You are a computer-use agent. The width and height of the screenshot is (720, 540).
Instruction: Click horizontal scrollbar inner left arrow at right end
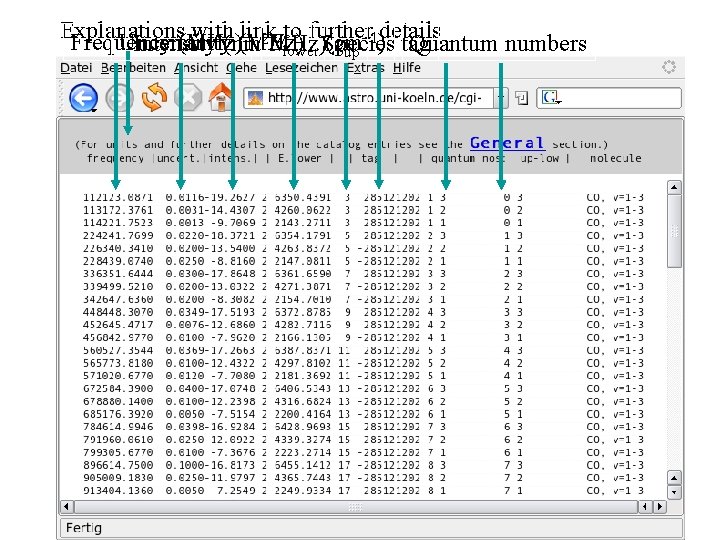(645, 506)
